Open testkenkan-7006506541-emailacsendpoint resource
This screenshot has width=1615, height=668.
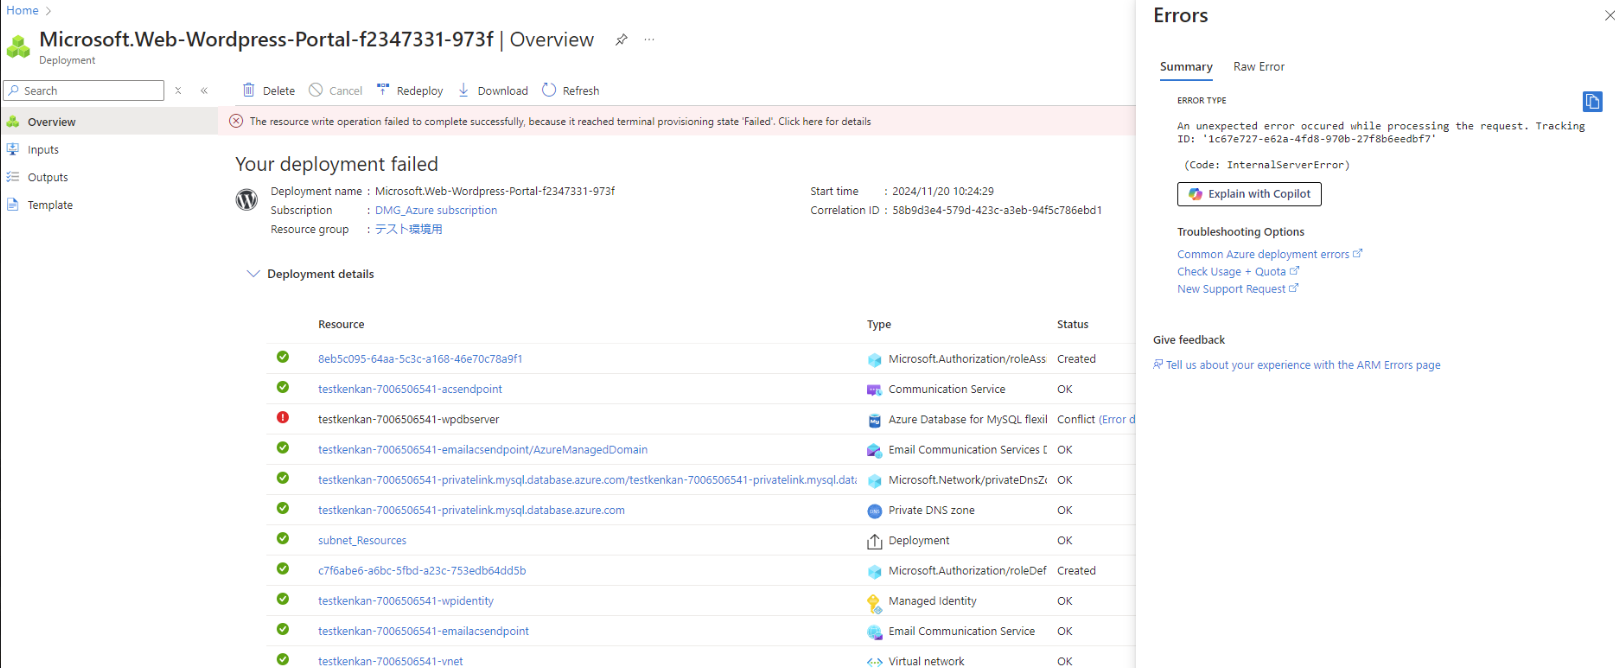point(423,631)
